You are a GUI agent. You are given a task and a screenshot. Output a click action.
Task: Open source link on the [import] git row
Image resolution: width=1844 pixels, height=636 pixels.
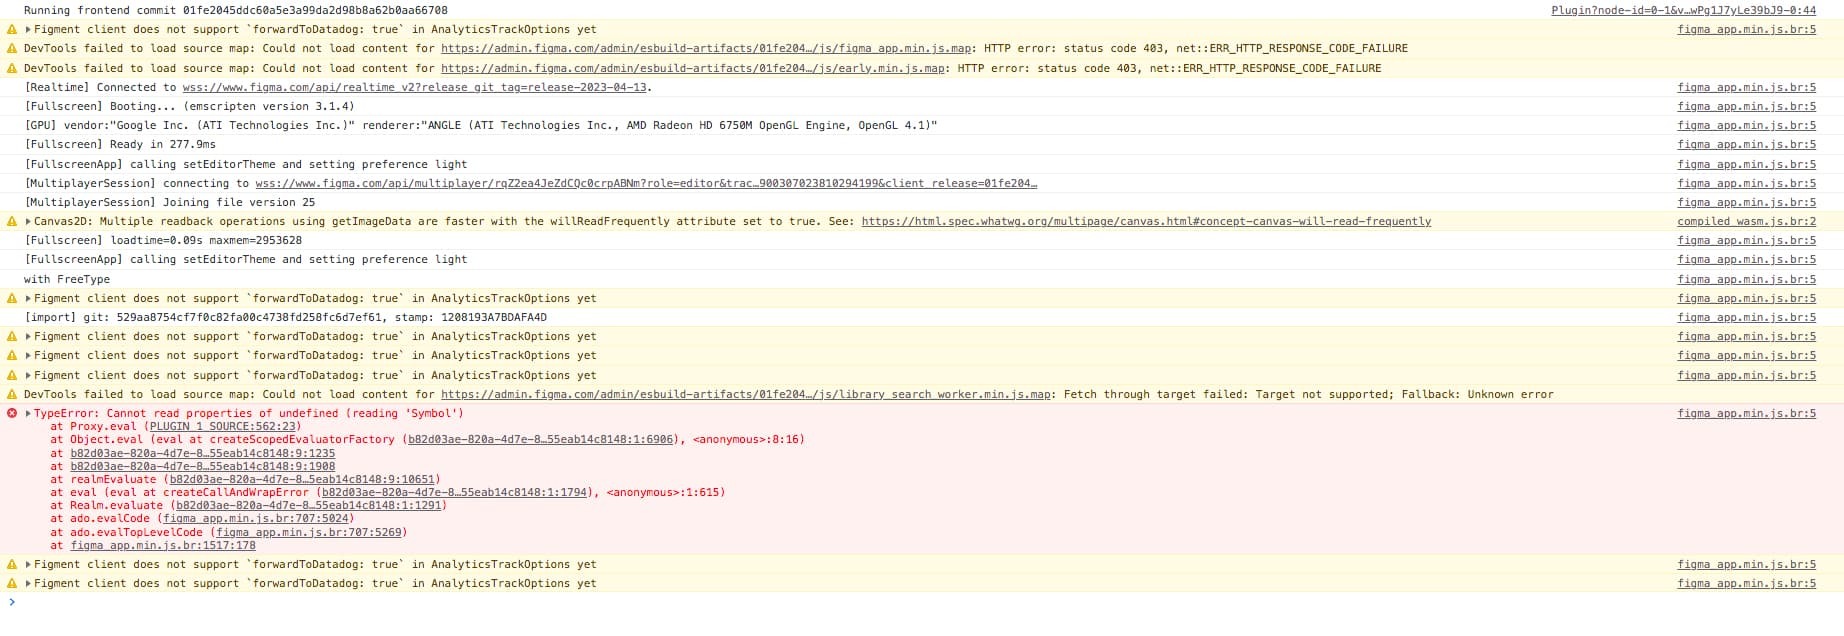1746,317
